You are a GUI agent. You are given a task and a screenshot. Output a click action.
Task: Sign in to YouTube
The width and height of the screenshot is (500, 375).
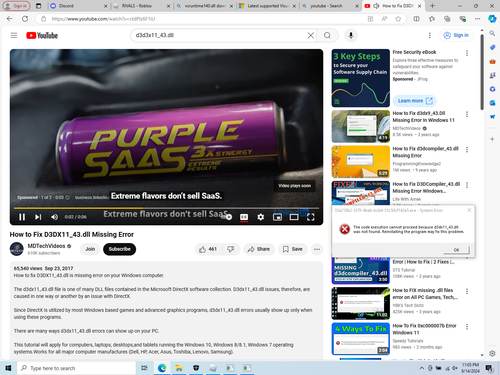[x=457, y=35]
